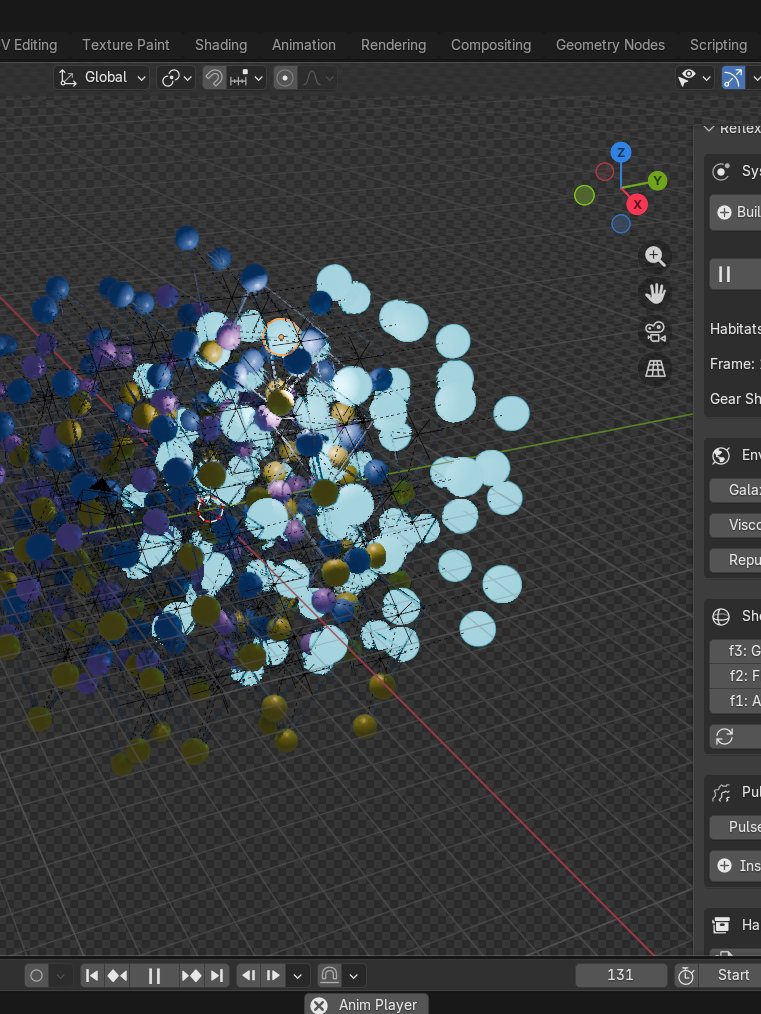
Task: Click the Start frame field
Action: 730,975
